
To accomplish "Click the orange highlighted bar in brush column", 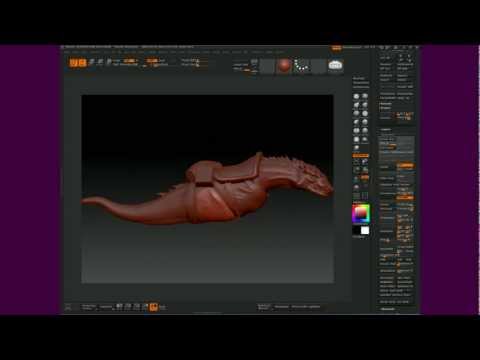I will click(x=361, y=156).
